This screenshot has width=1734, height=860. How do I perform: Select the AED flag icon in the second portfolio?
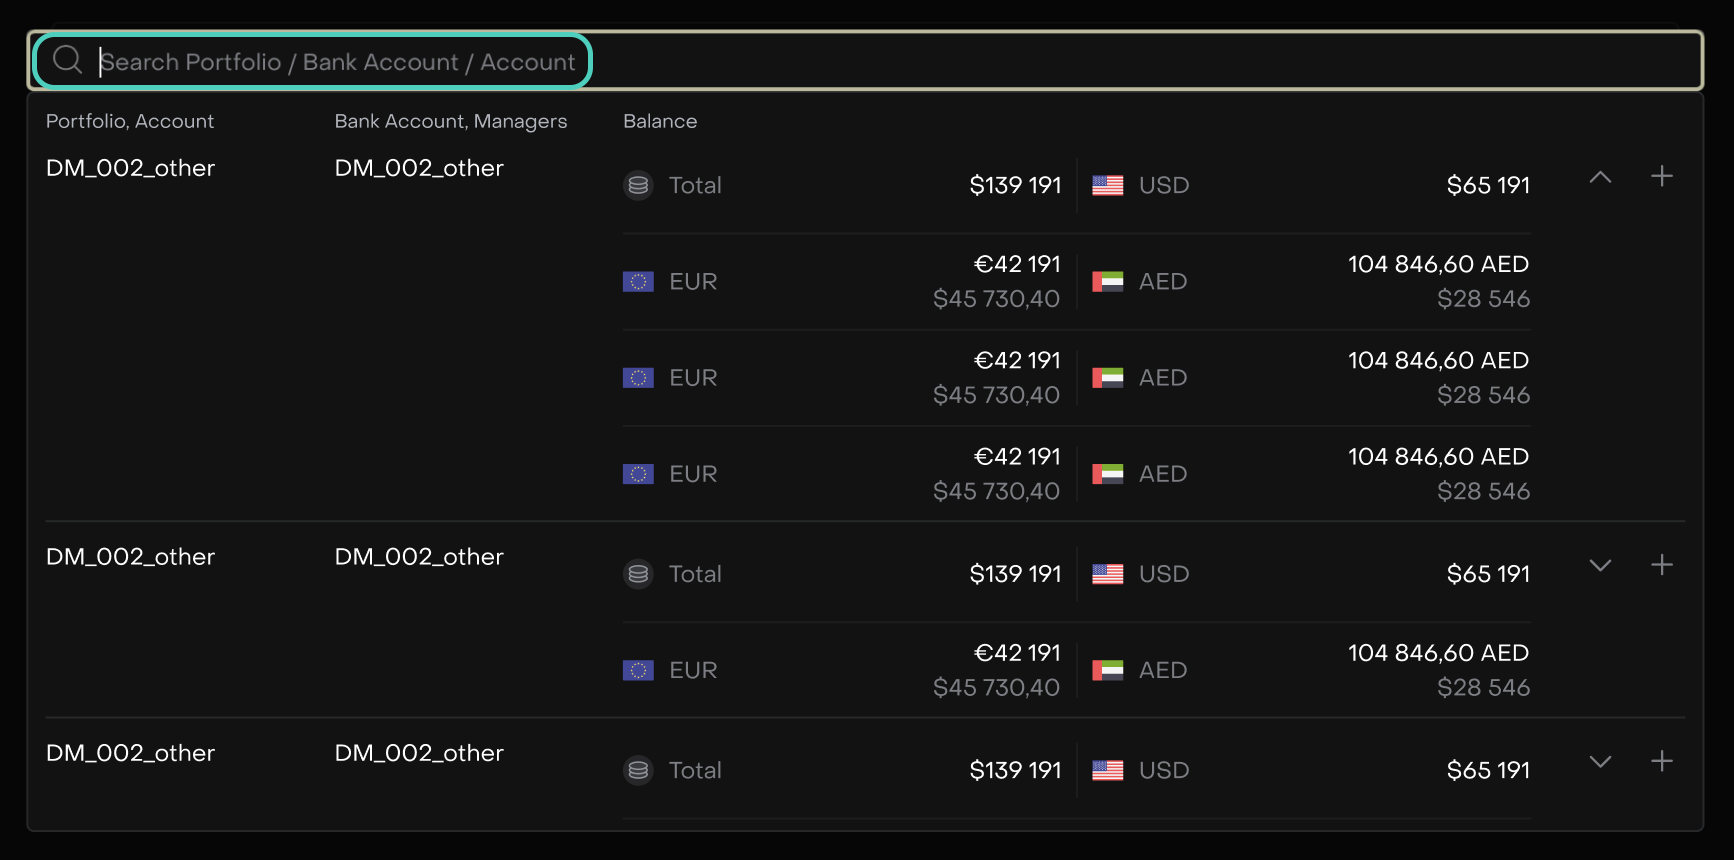pos(1107,670)
